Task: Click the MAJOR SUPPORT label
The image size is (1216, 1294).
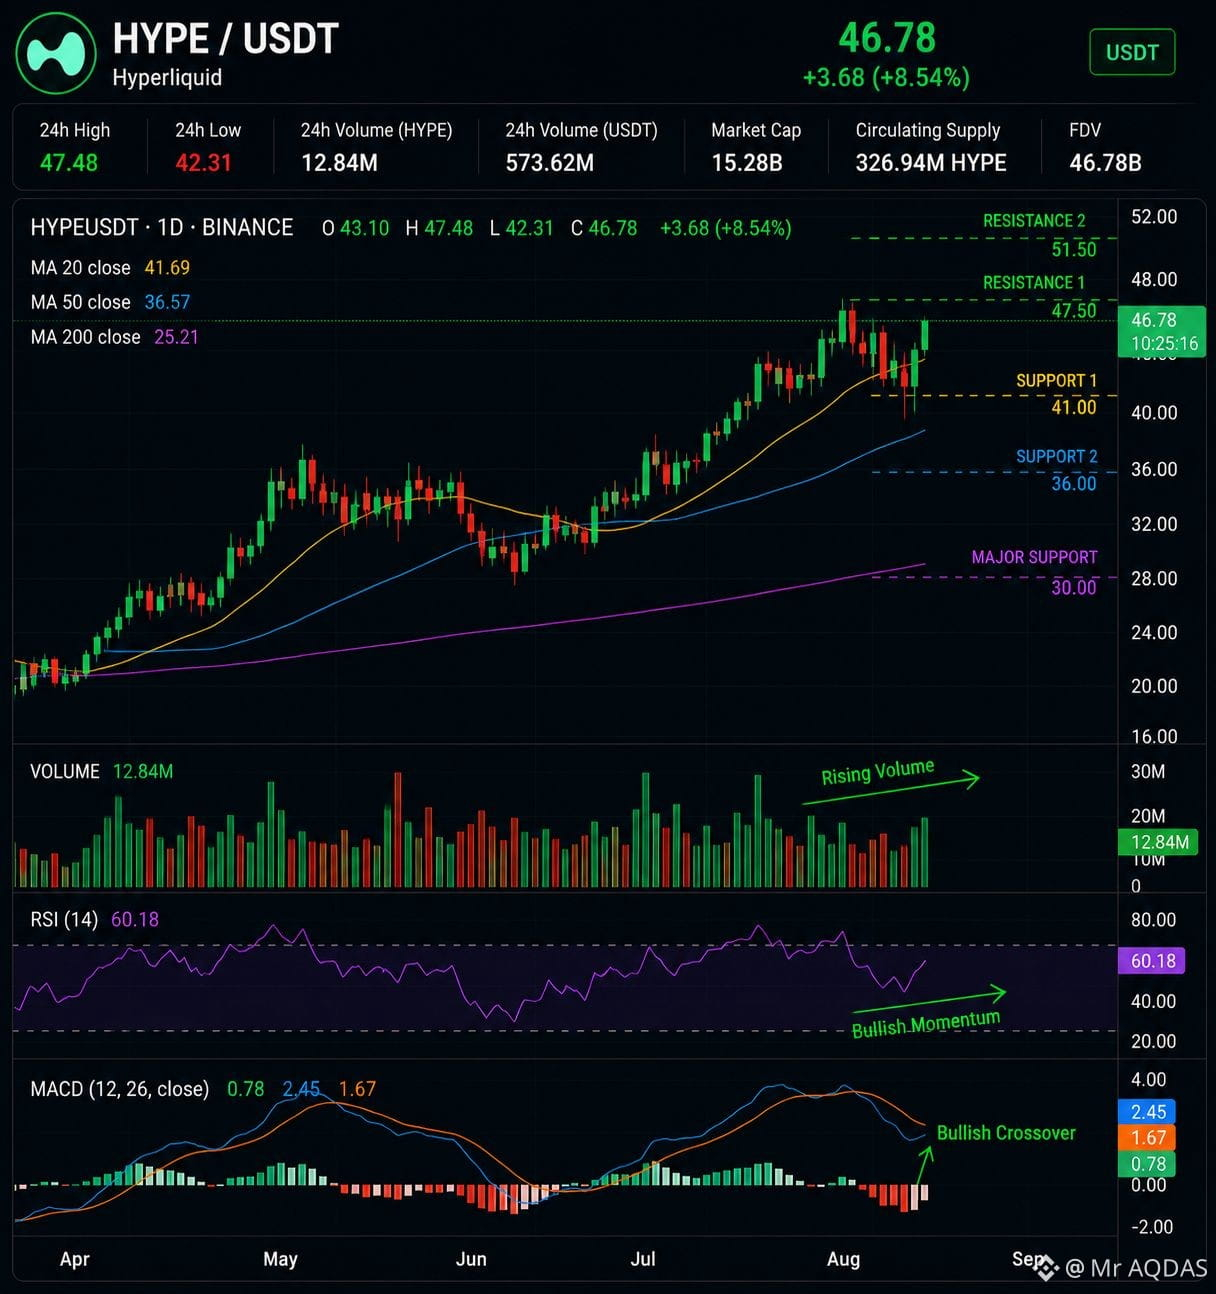Action: pos(1034,557)
